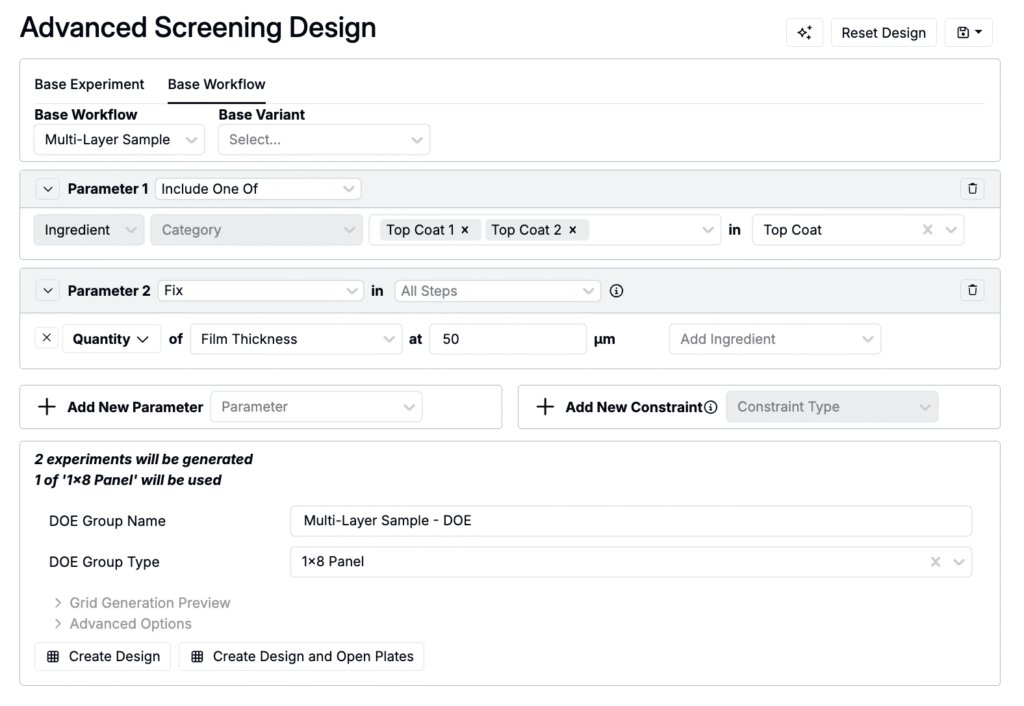Open the save options icon menu
This screenshot has width=1024, height=706.
[968, 33]
